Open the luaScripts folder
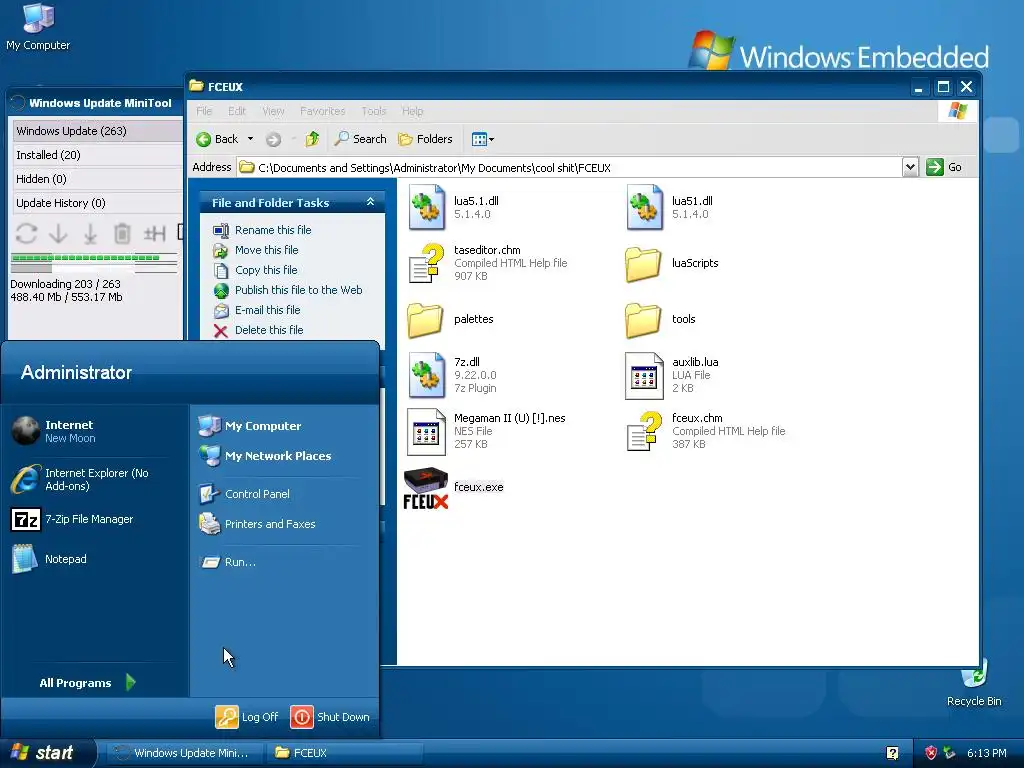This screenshot has height=768, width=1024. pos(643,263)
